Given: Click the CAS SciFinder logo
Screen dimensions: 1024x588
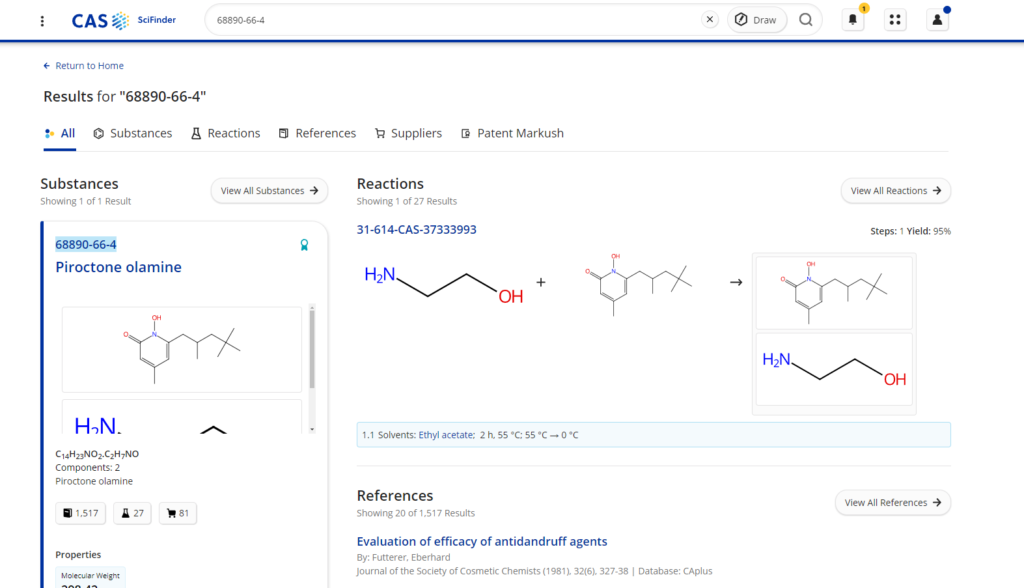Looking at the screenshot, I should pos(123,20).
